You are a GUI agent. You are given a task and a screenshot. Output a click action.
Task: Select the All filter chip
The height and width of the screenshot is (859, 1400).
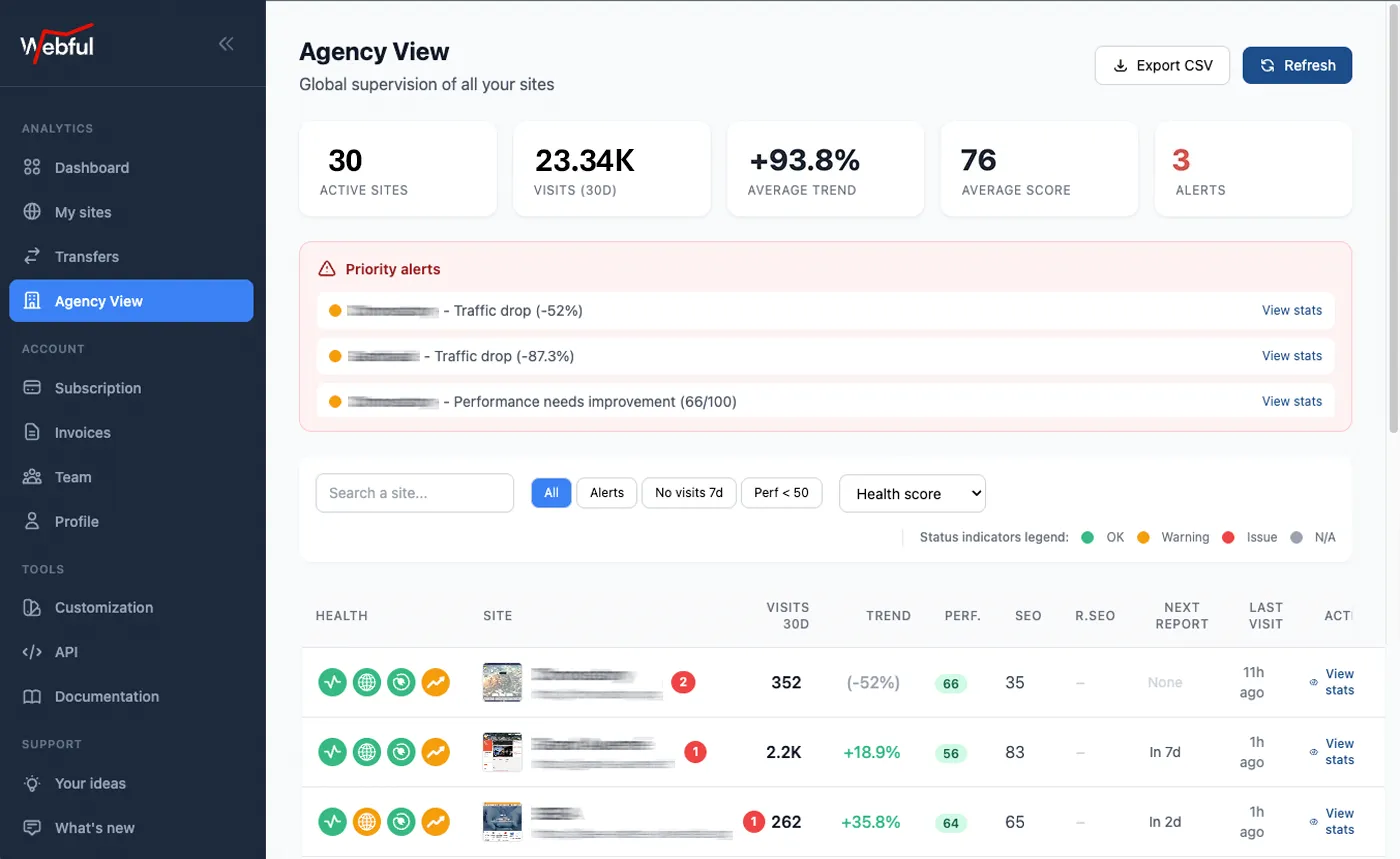551,492
